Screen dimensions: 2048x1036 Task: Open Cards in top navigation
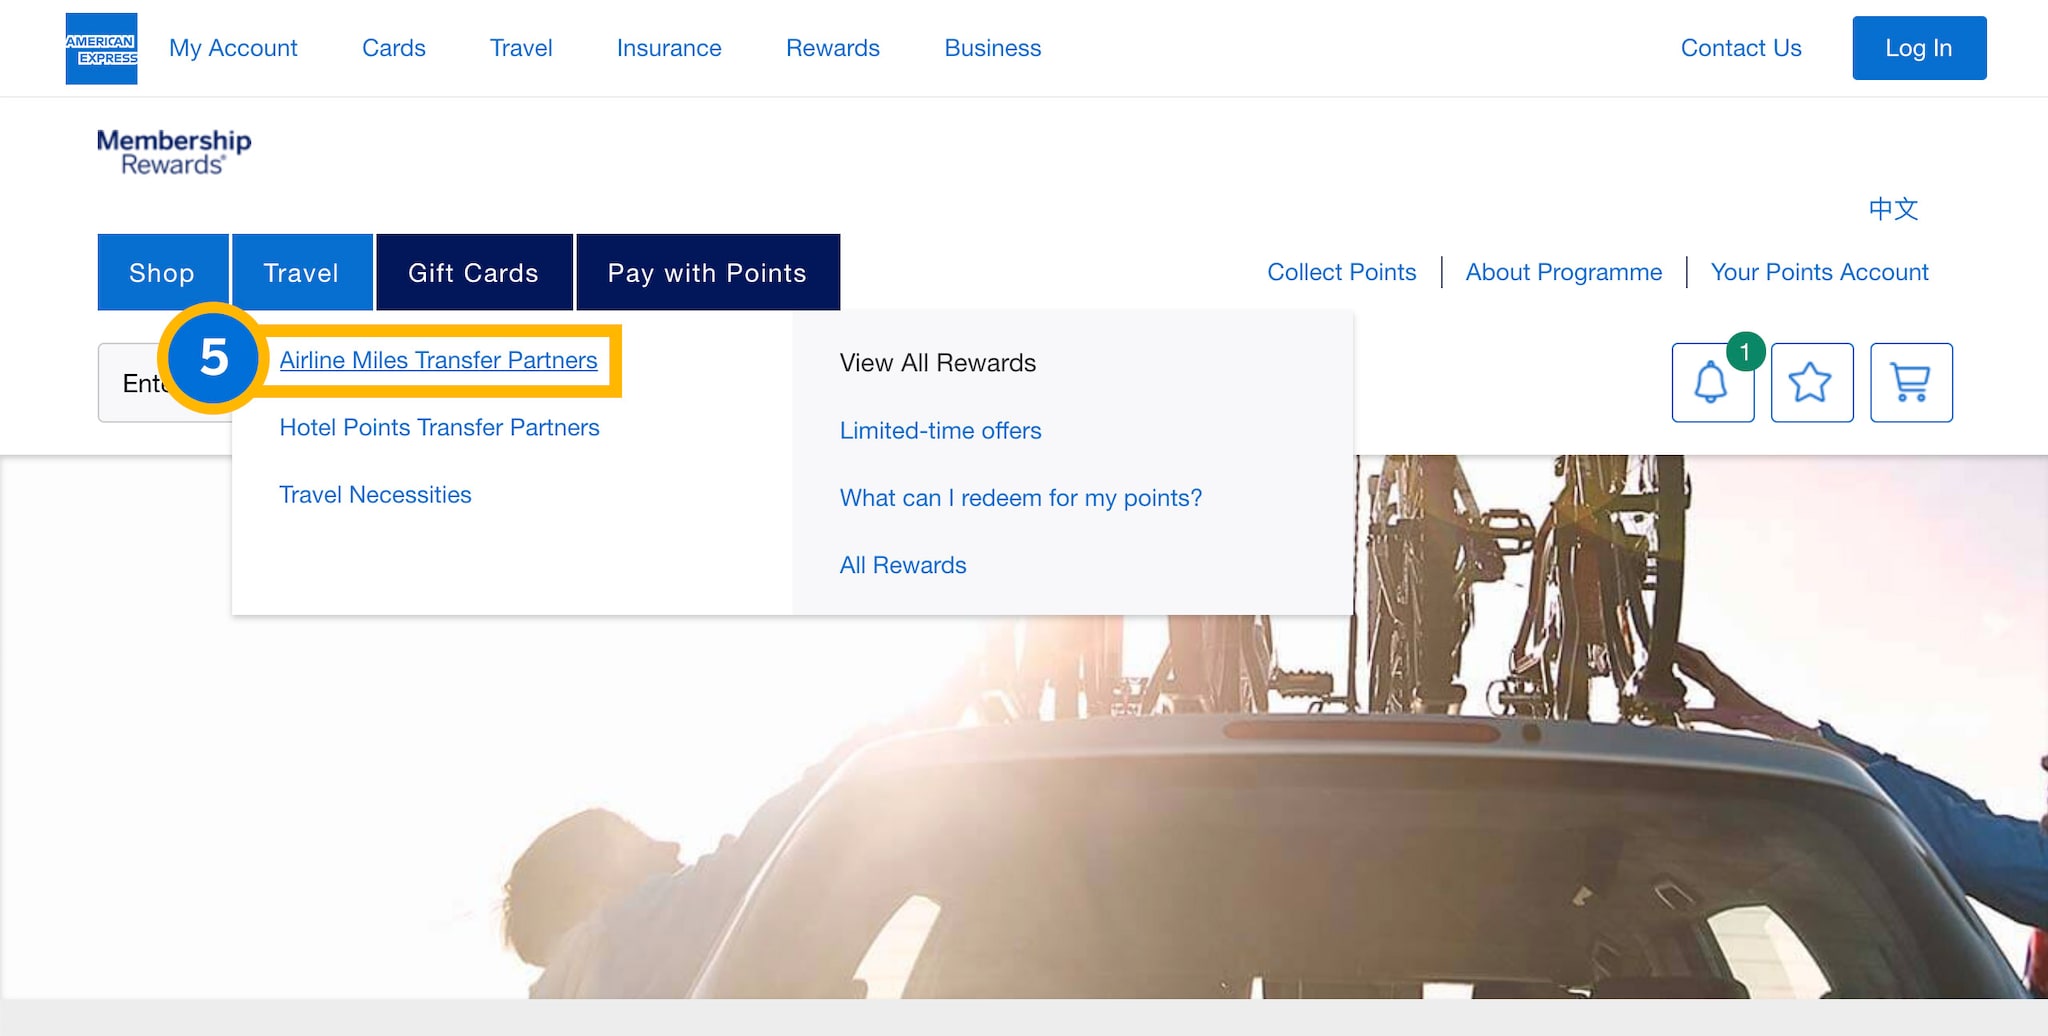(x=393, y=48)
